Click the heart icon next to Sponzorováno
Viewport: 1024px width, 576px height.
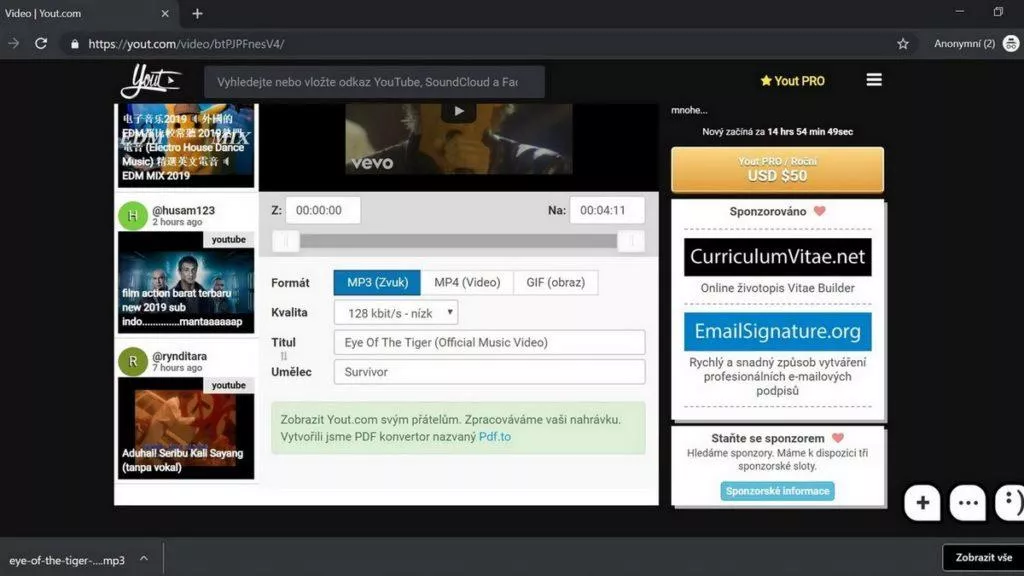(x=820, y=211)
